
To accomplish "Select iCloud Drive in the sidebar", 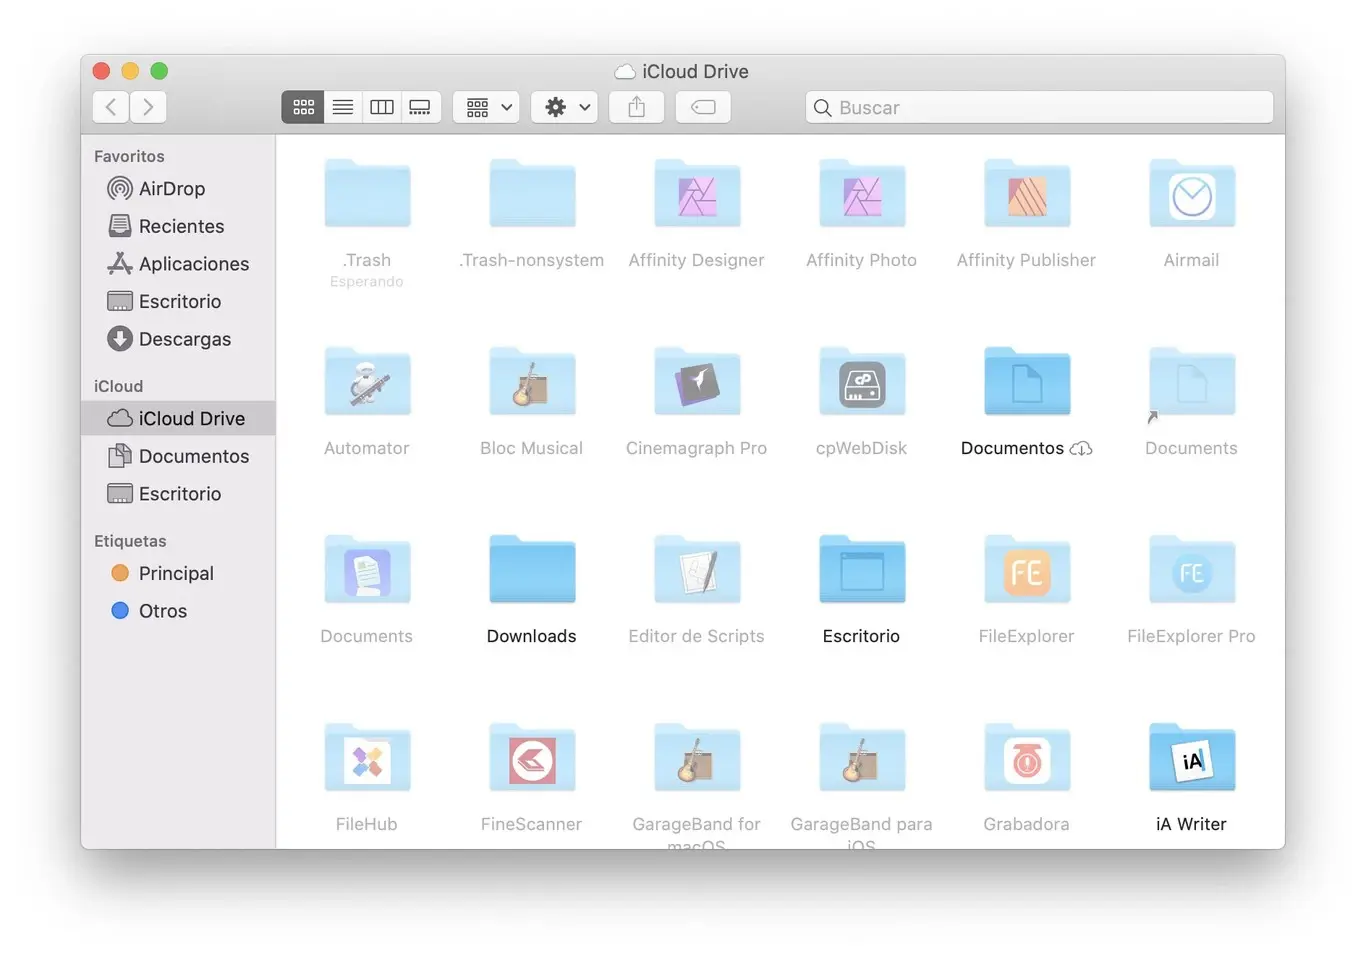I will click(x=178, y=418).
